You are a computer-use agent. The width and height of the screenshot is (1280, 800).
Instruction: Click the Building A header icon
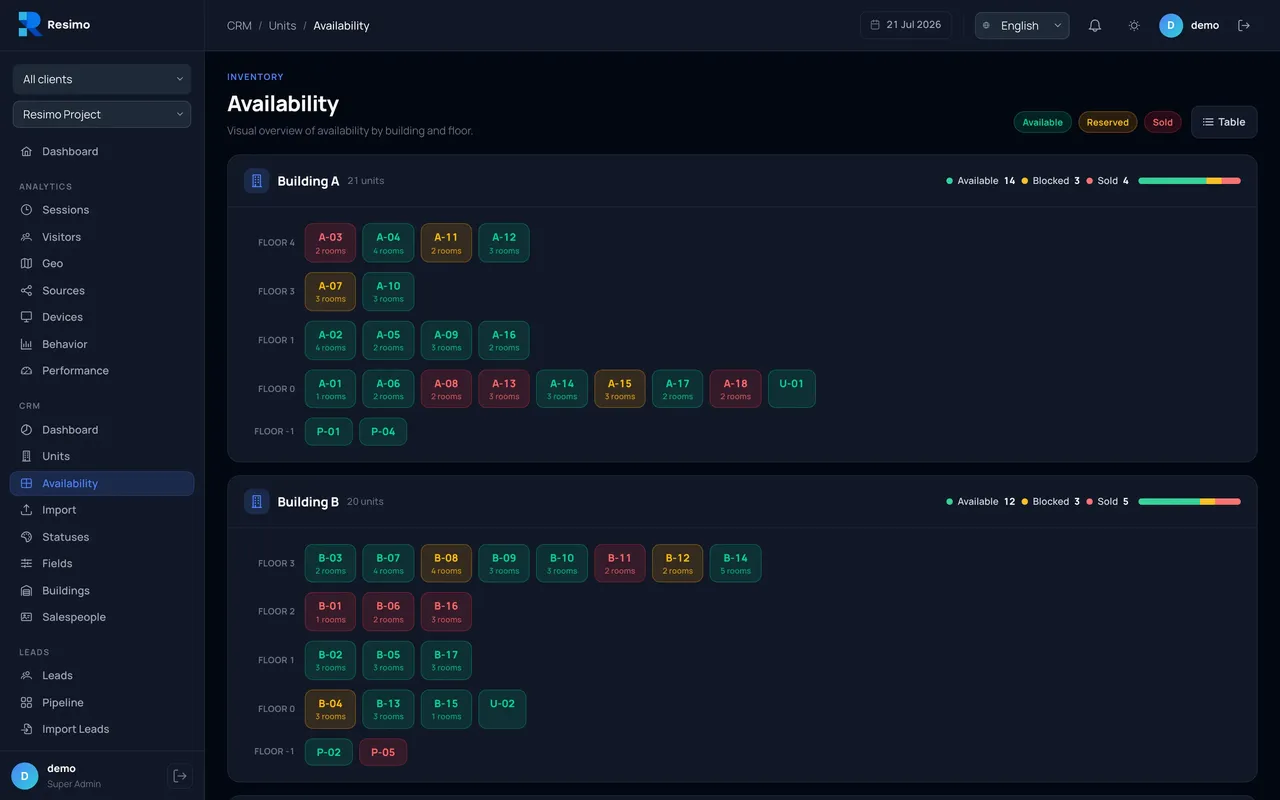[257, 181]
